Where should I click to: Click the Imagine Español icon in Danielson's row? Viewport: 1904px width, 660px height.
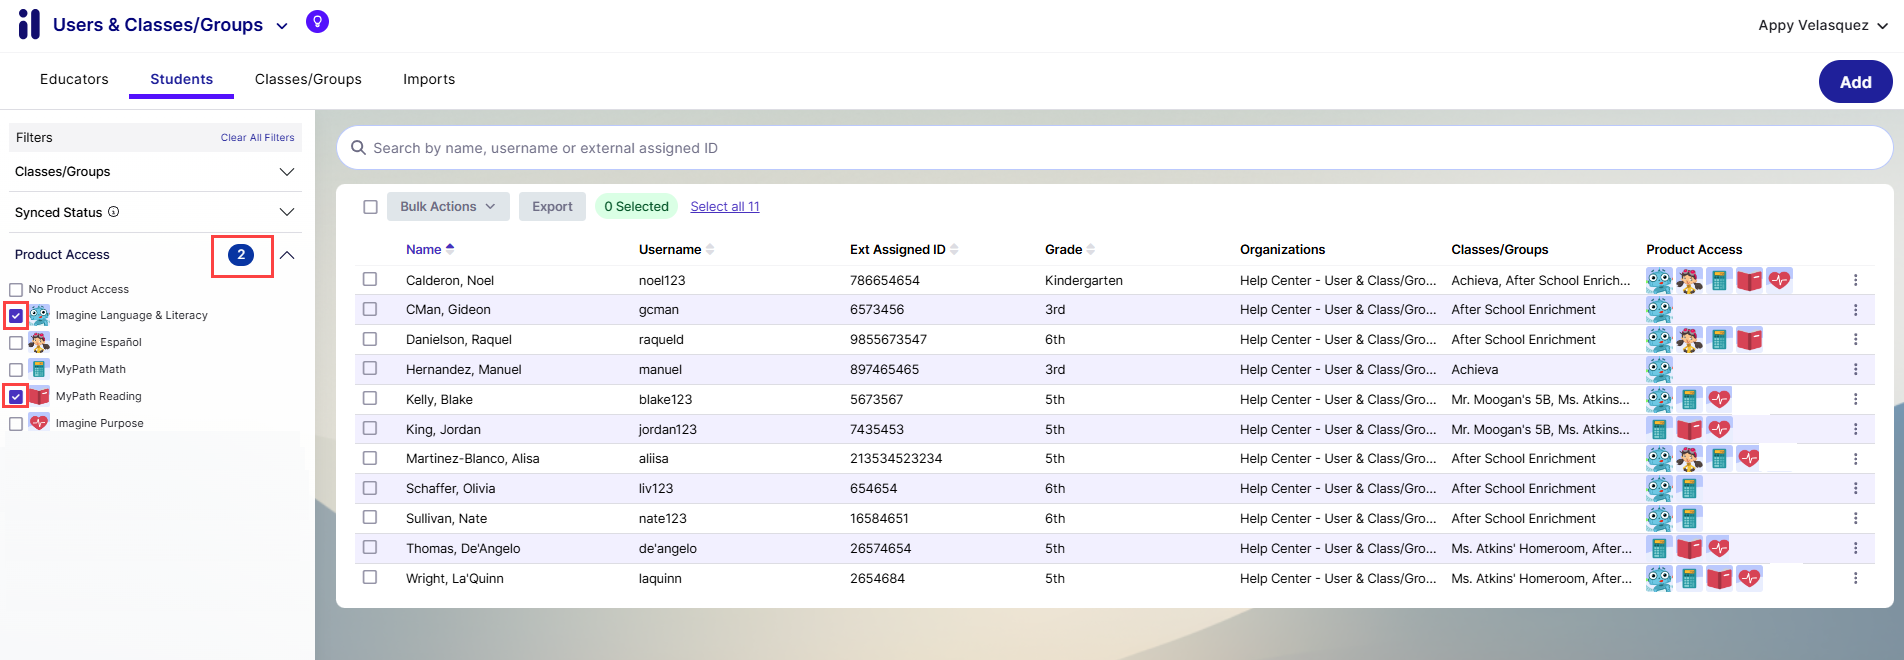pyautogui.click(x=1689, y=340)
